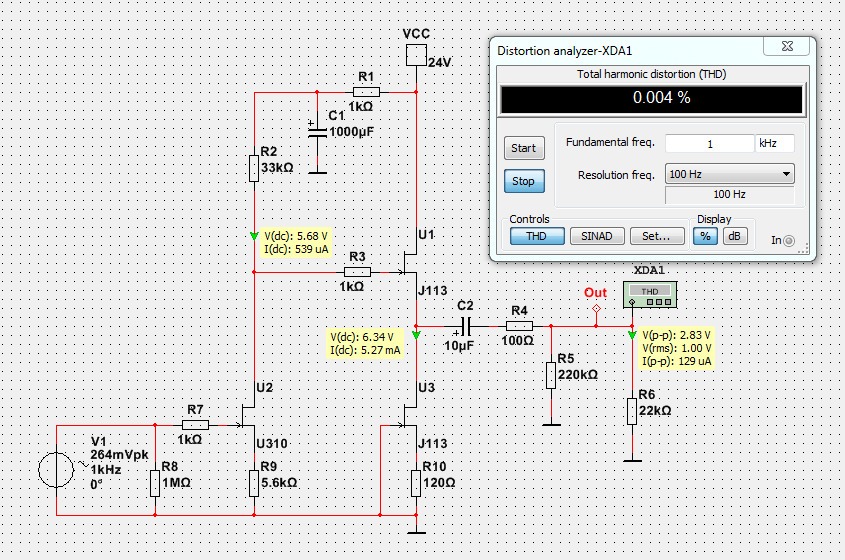This screenshot has height=560, width=845.
Task: Click ground symbol below capacitor C1
Action: tap(317, 172)
